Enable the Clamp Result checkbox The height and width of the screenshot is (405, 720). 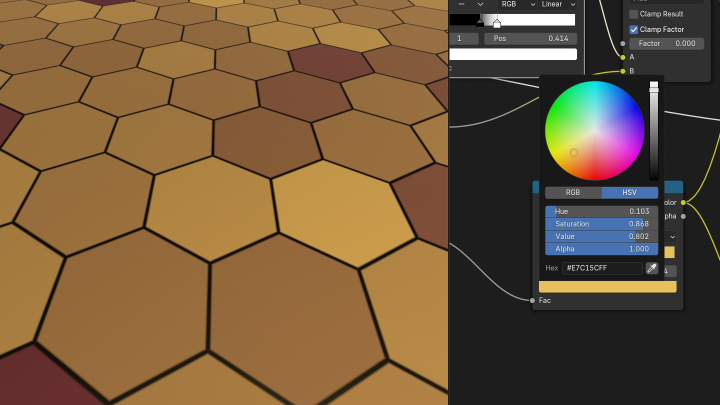tap(633, 14)
